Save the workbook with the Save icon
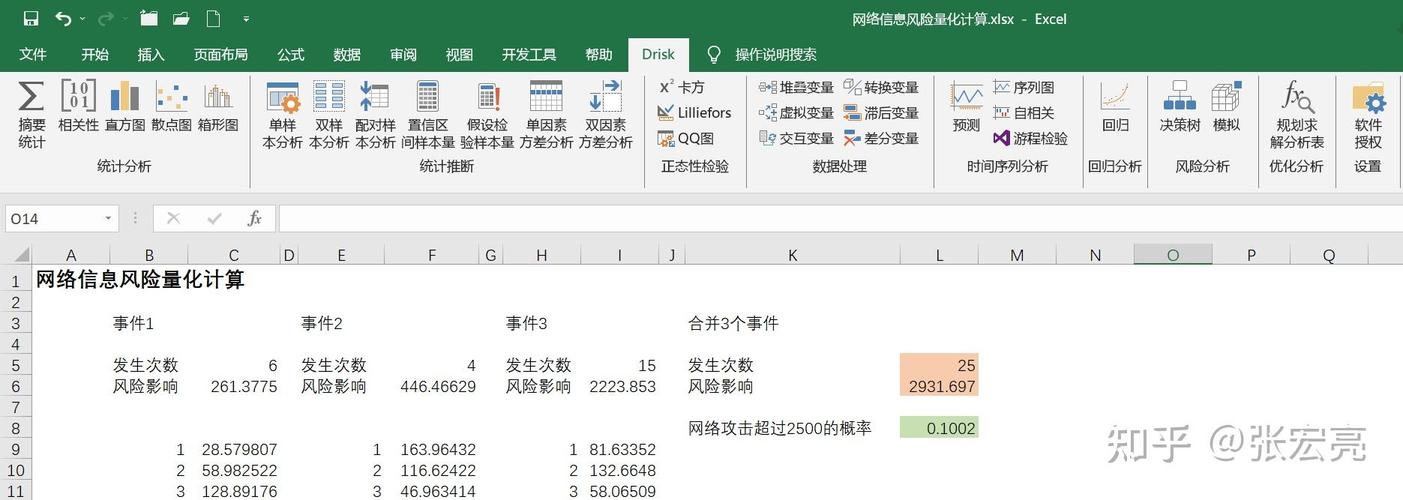1403x500 pixels. click(31, 18)
